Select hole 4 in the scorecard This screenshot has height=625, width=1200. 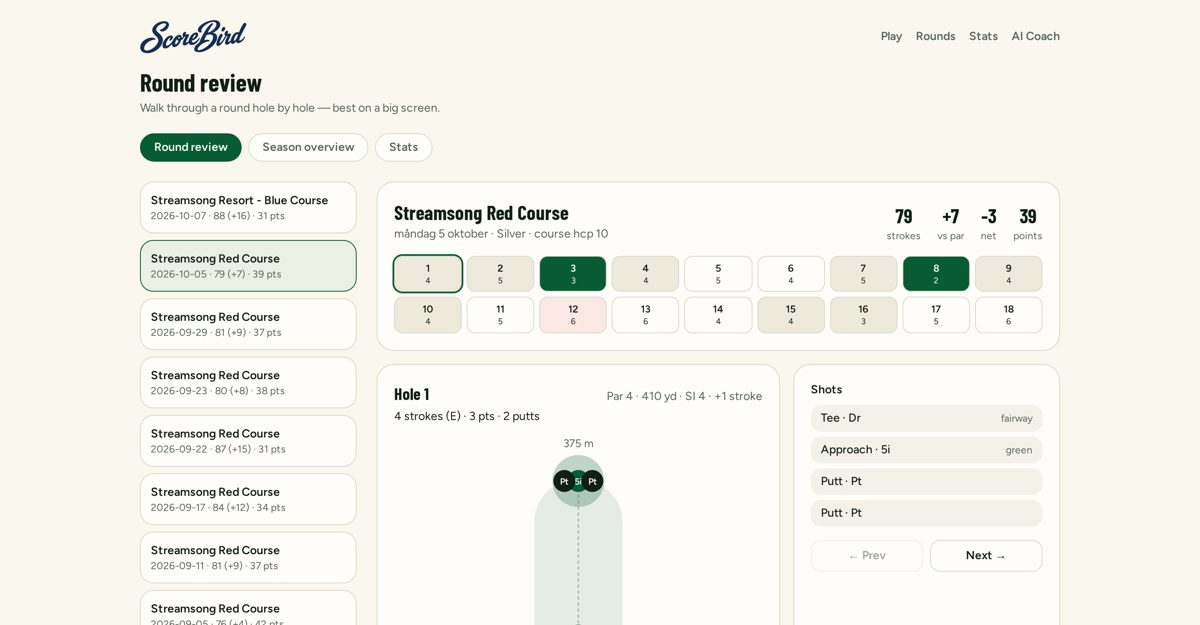click(x=645, y=274)
